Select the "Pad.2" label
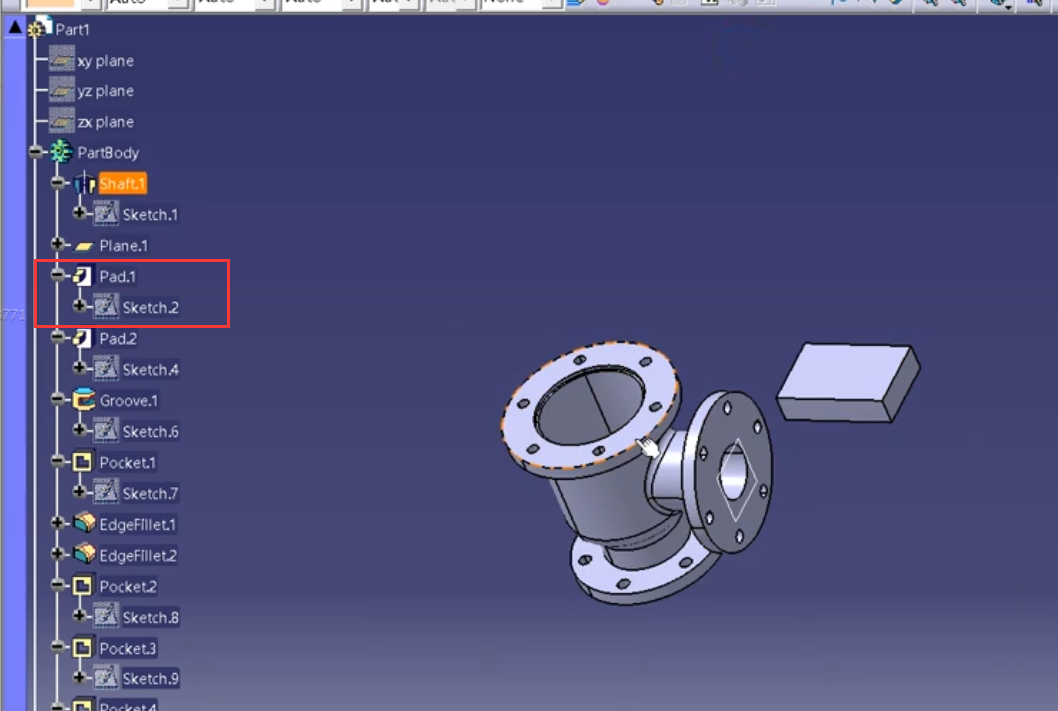Viewport: 1058px width, 711px height. [x=118, y=339]
